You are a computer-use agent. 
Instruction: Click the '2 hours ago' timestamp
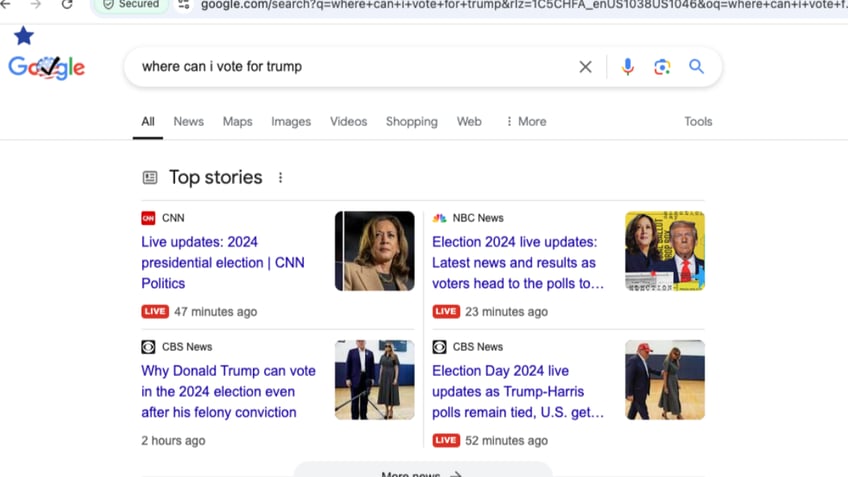point(173,441)
